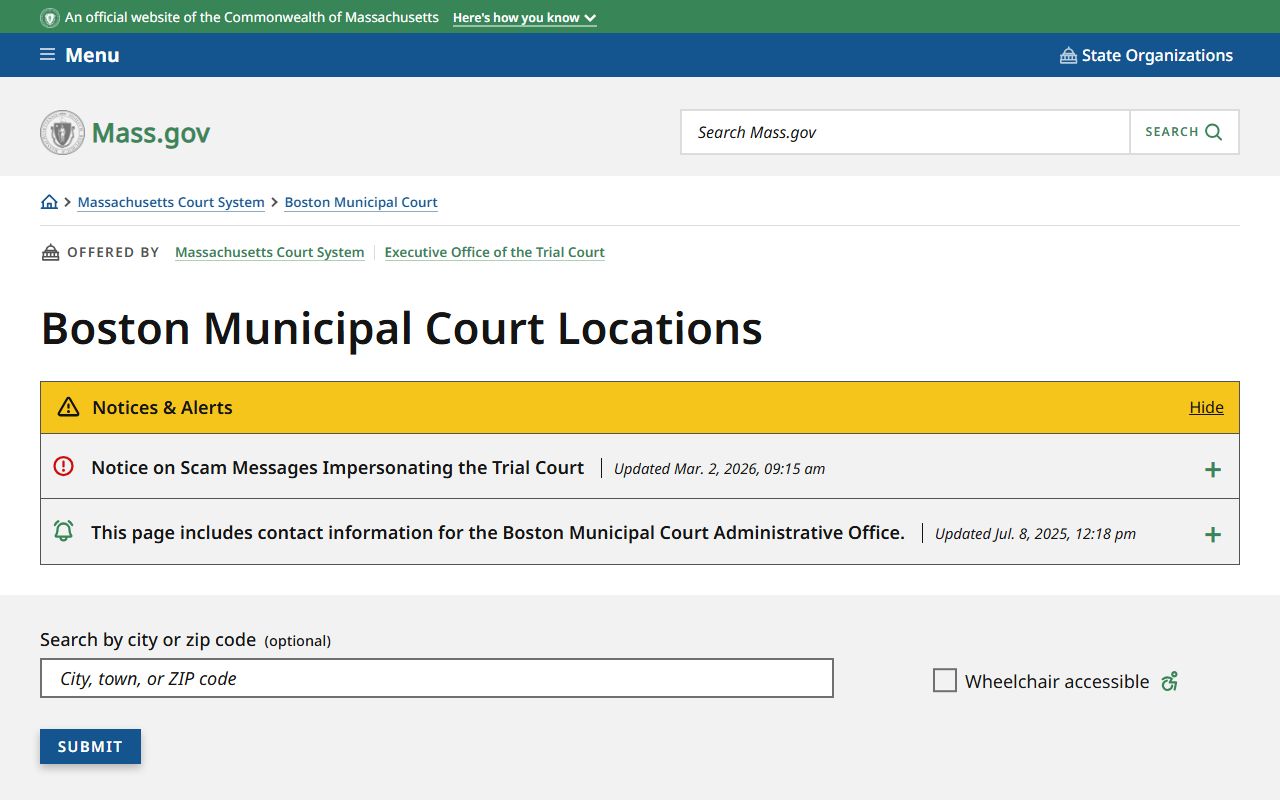Screen dimensions: 1280x800
Task: Click the Submit button
Action: (90, 746)
